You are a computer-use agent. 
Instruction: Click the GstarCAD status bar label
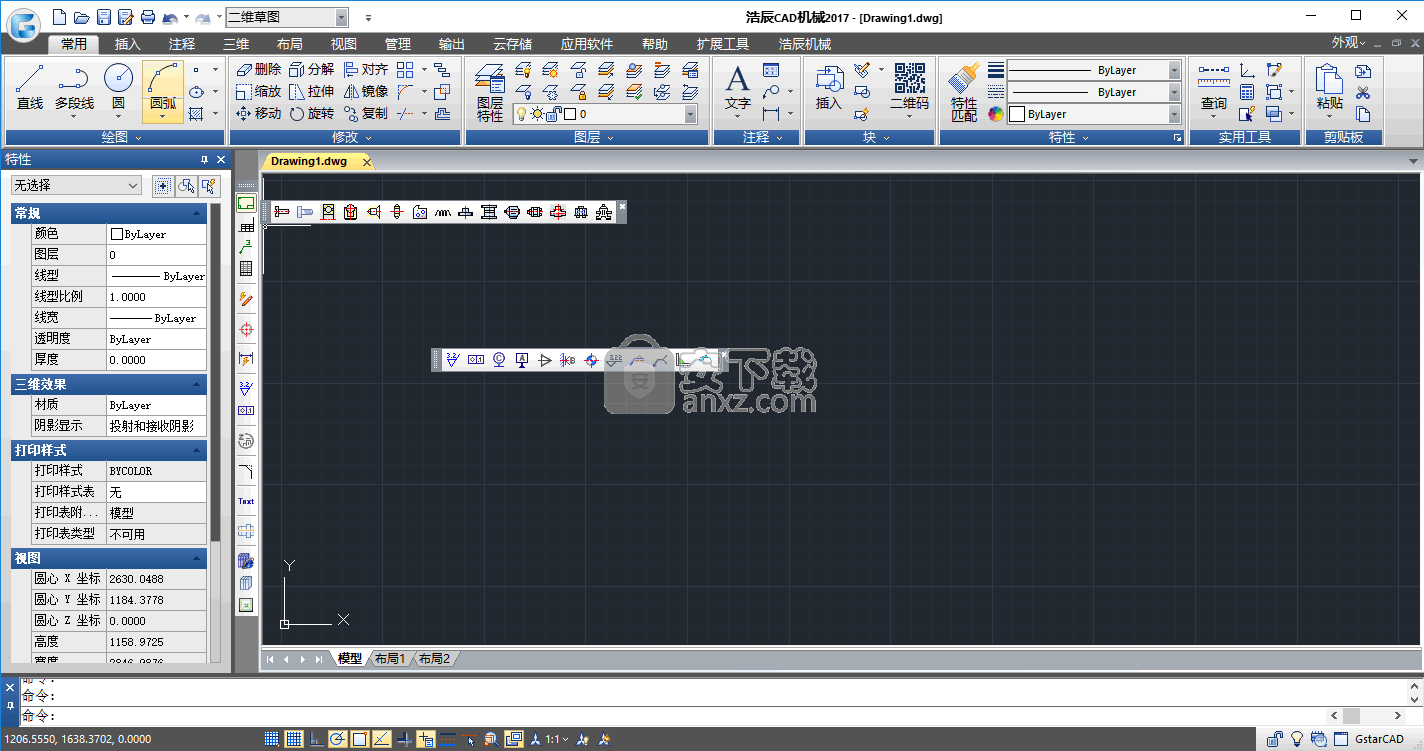click(1380, 739)
